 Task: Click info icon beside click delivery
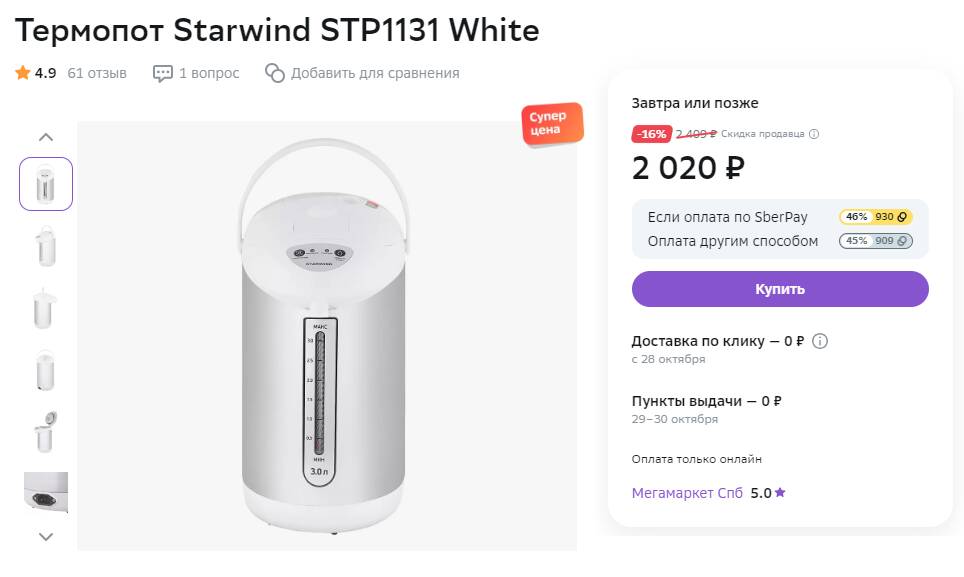tap(820, 341)
